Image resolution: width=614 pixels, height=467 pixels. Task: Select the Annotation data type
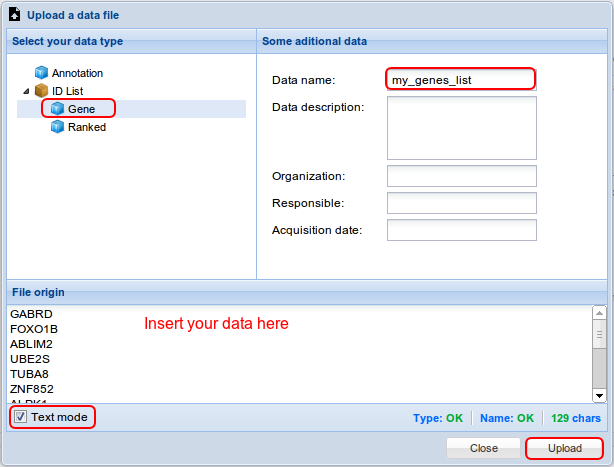click(x=77, y=73)
